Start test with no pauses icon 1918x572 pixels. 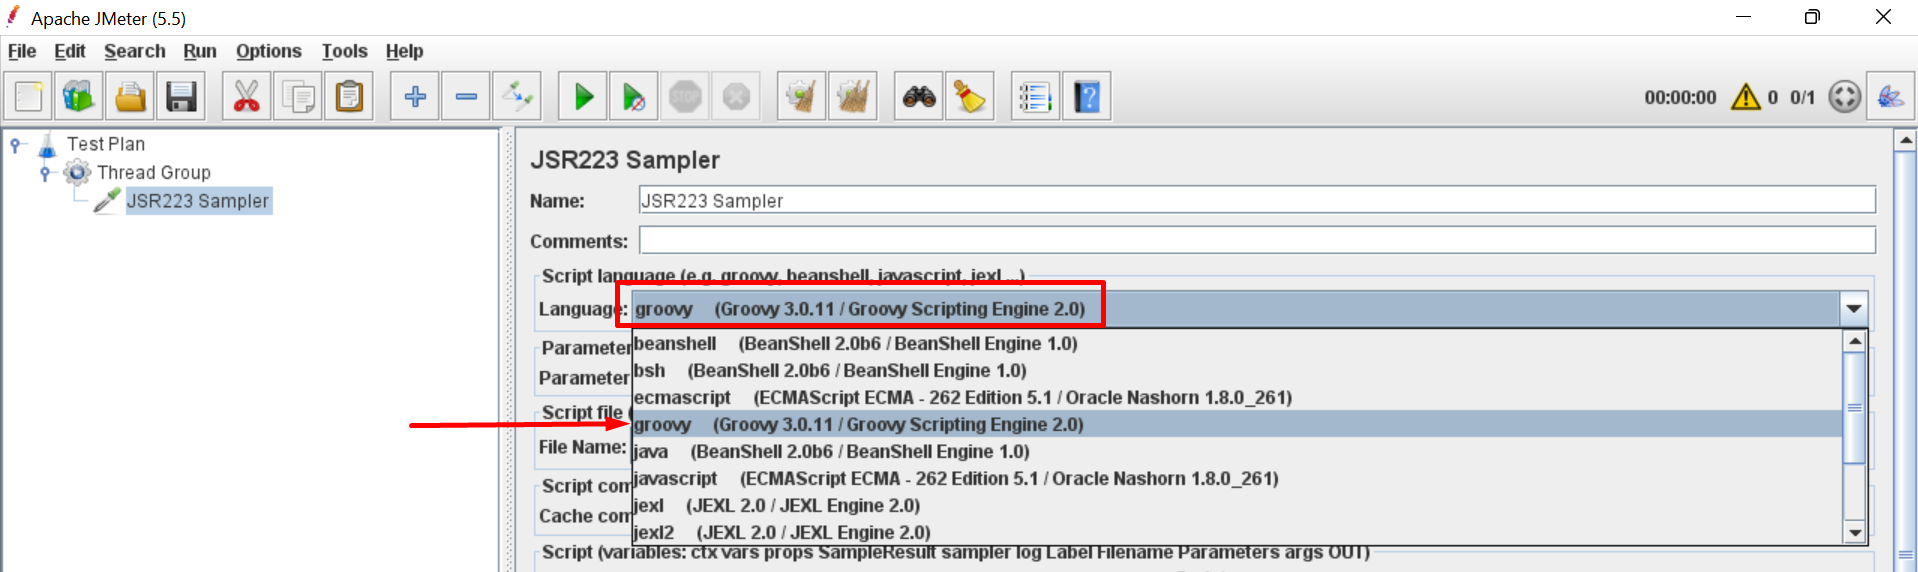[634, 97]
